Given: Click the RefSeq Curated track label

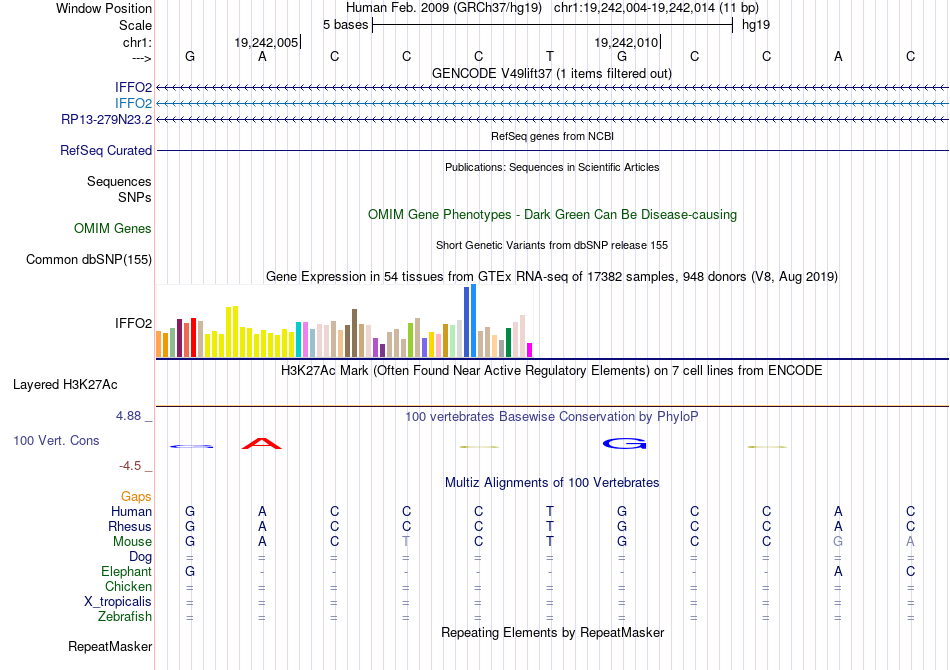Looking at the screenshot, I should click(105, 150).
